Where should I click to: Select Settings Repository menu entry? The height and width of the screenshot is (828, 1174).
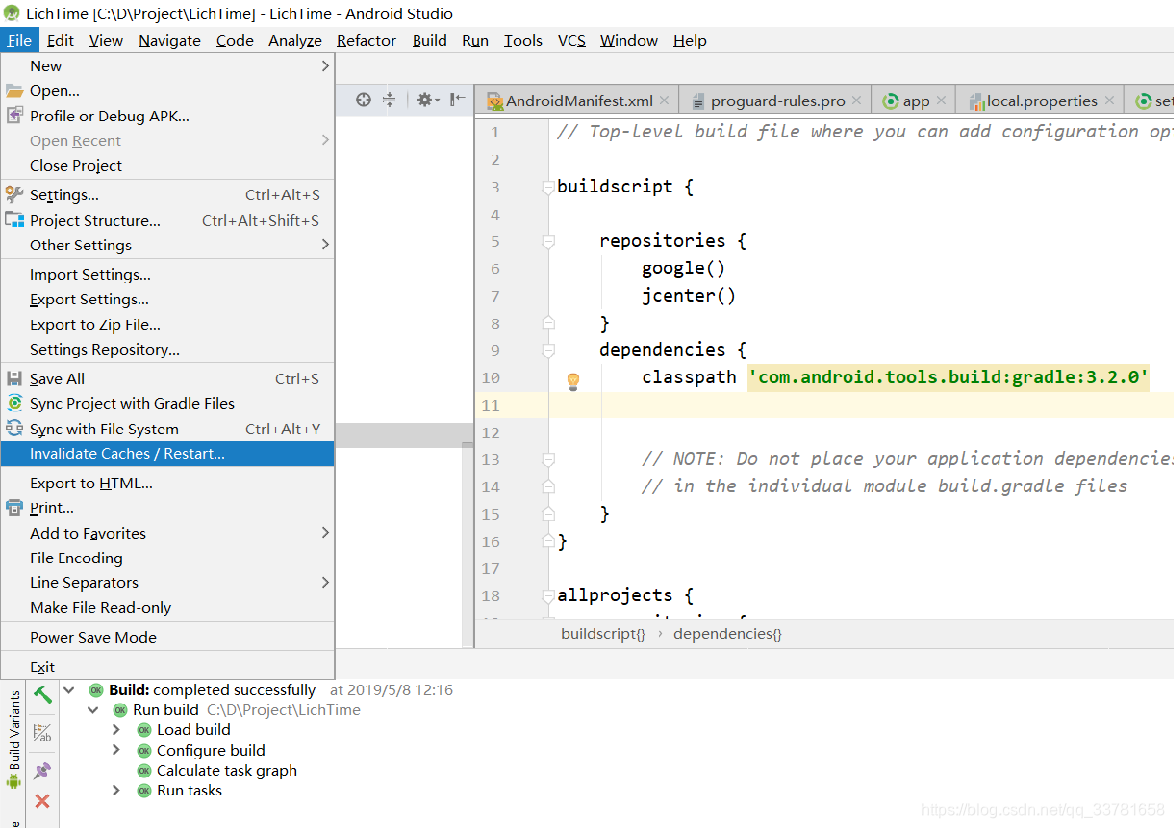tap(168, 350)
